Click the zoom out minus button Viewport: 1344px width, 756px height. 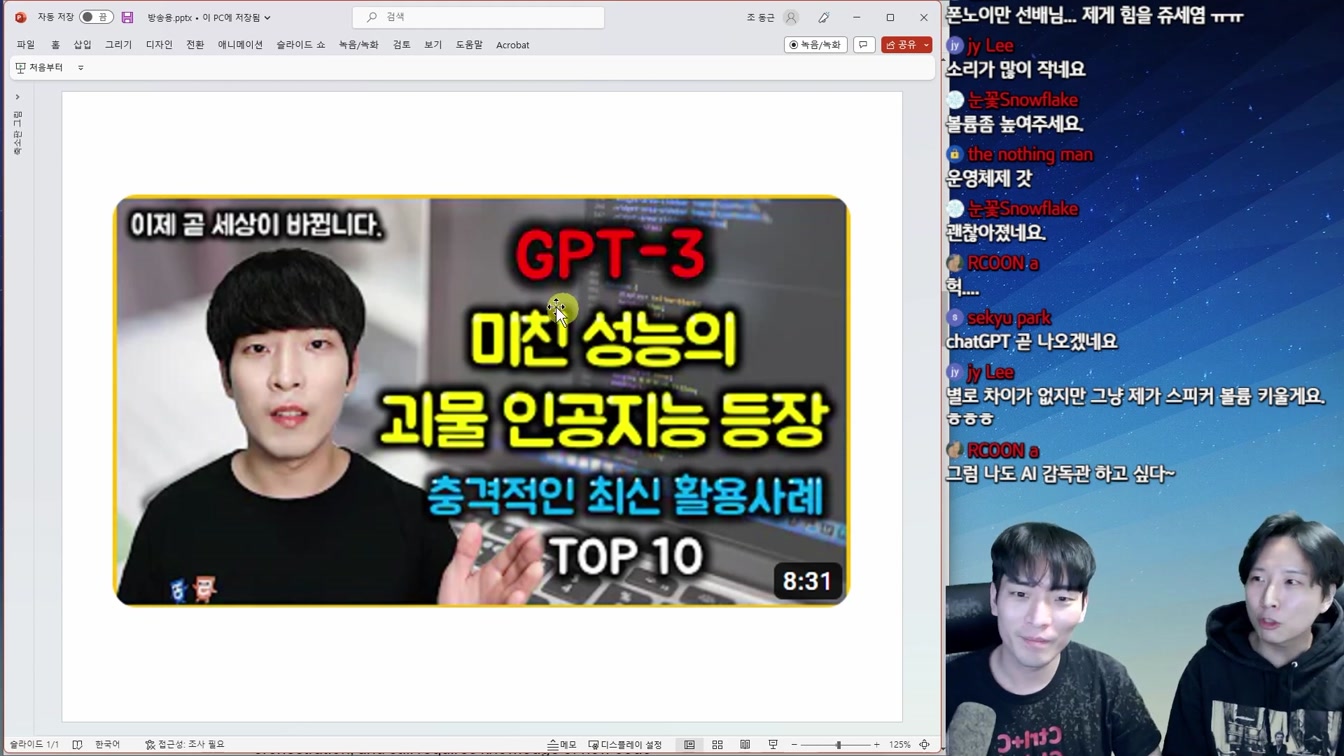pos(794,745)
